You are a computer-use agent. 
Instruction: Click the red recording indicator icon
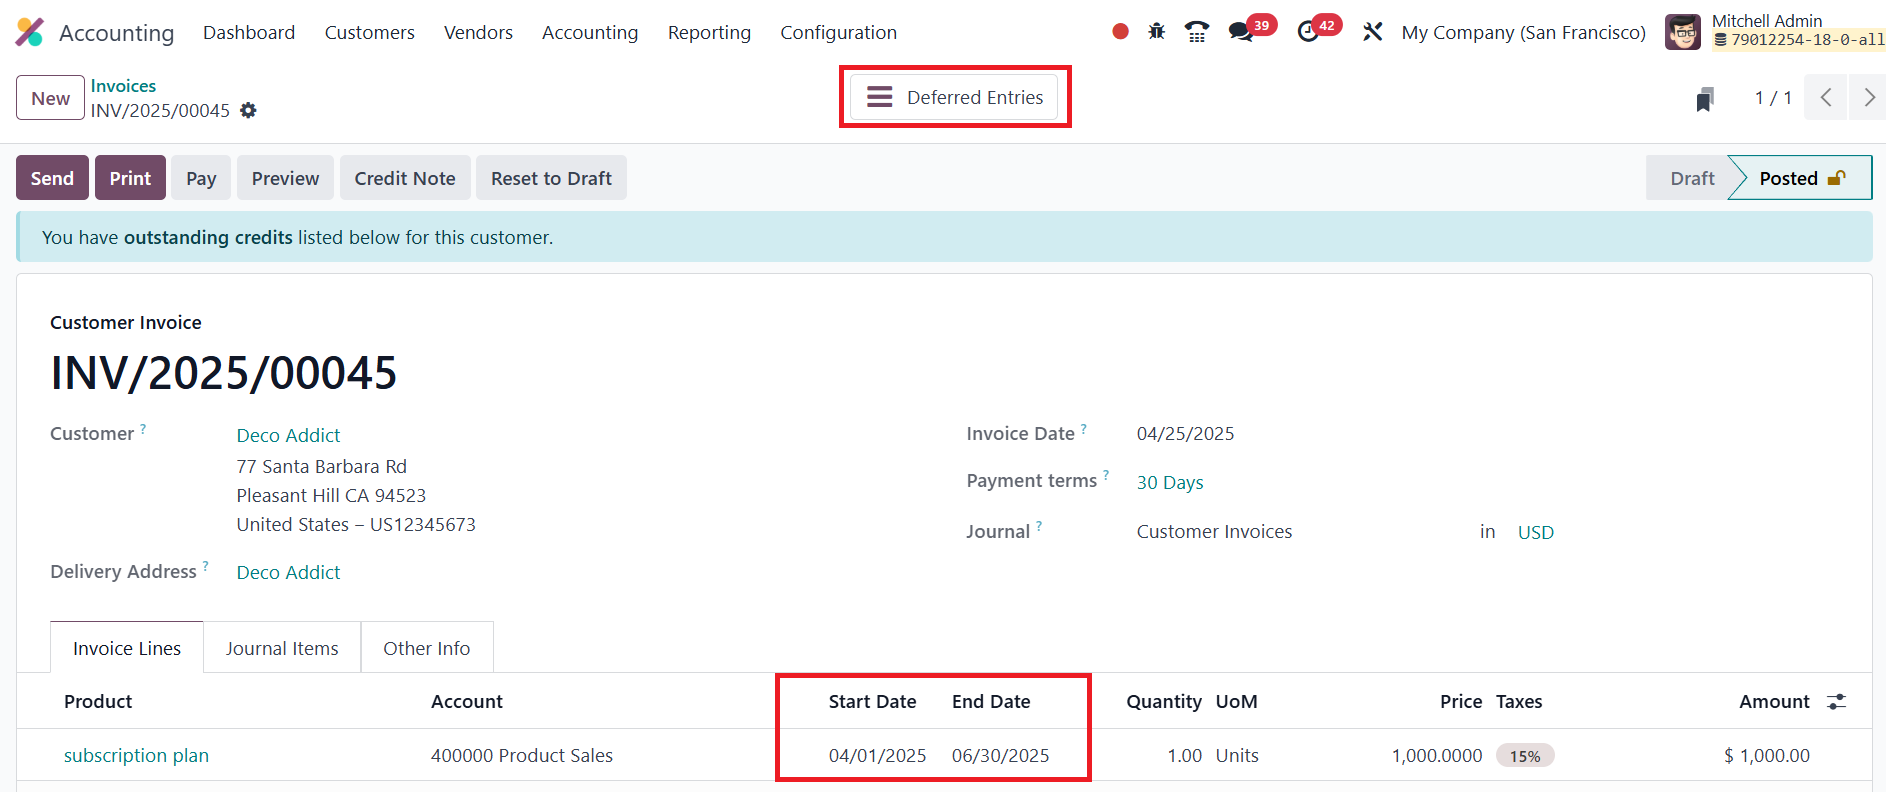1120,32
